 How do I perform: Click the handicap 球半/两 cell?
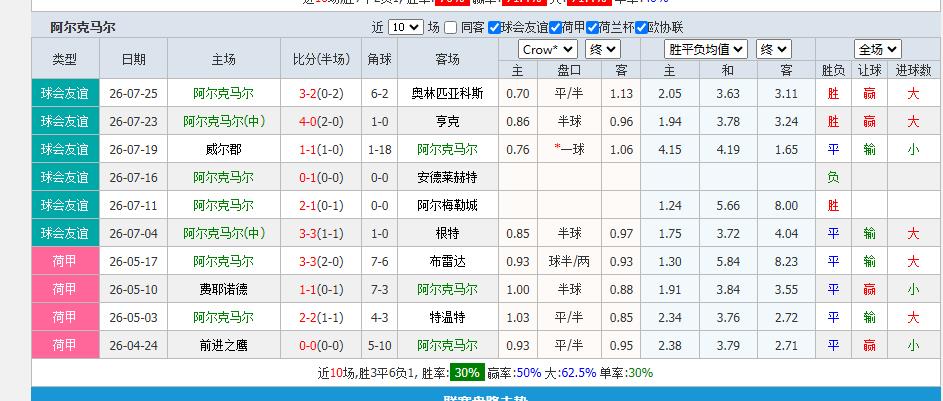pos(569,262)
